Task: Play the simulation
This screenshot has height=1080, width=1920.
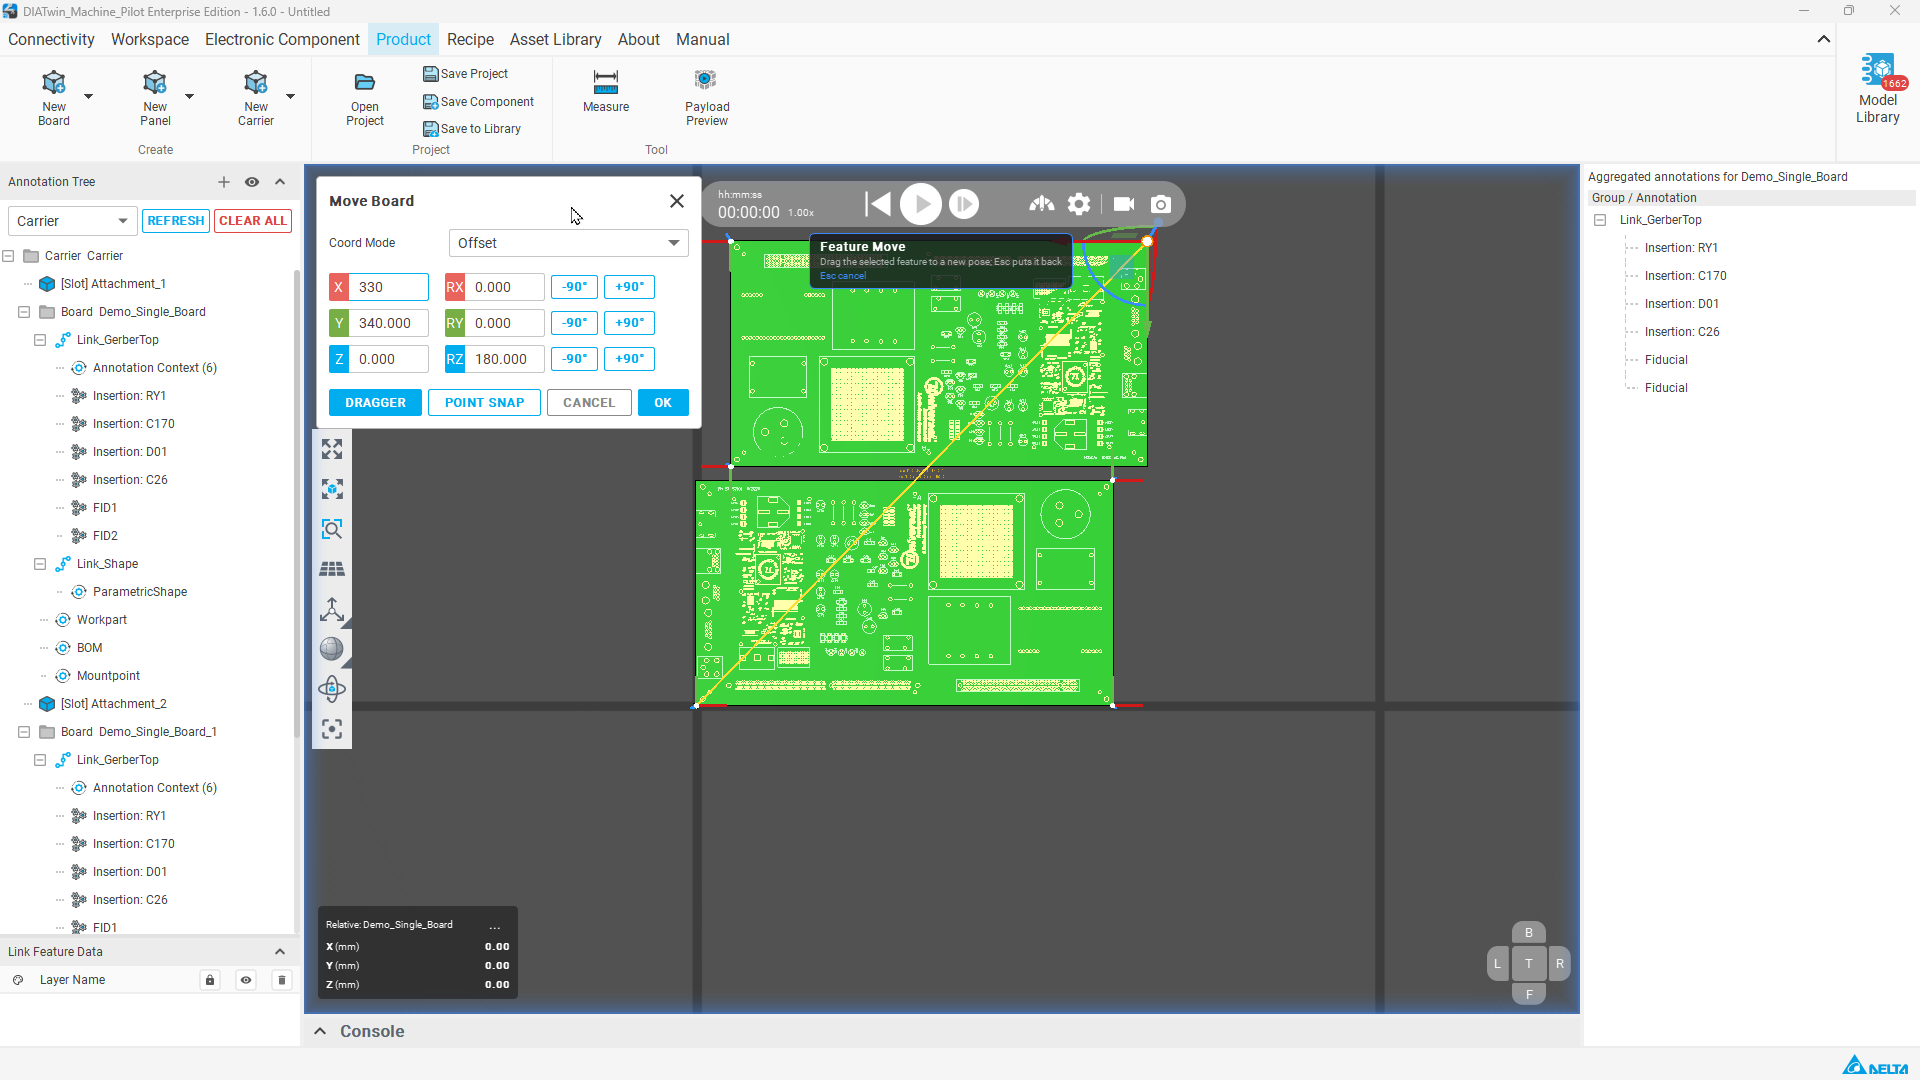Action: (x=921, y=204)
